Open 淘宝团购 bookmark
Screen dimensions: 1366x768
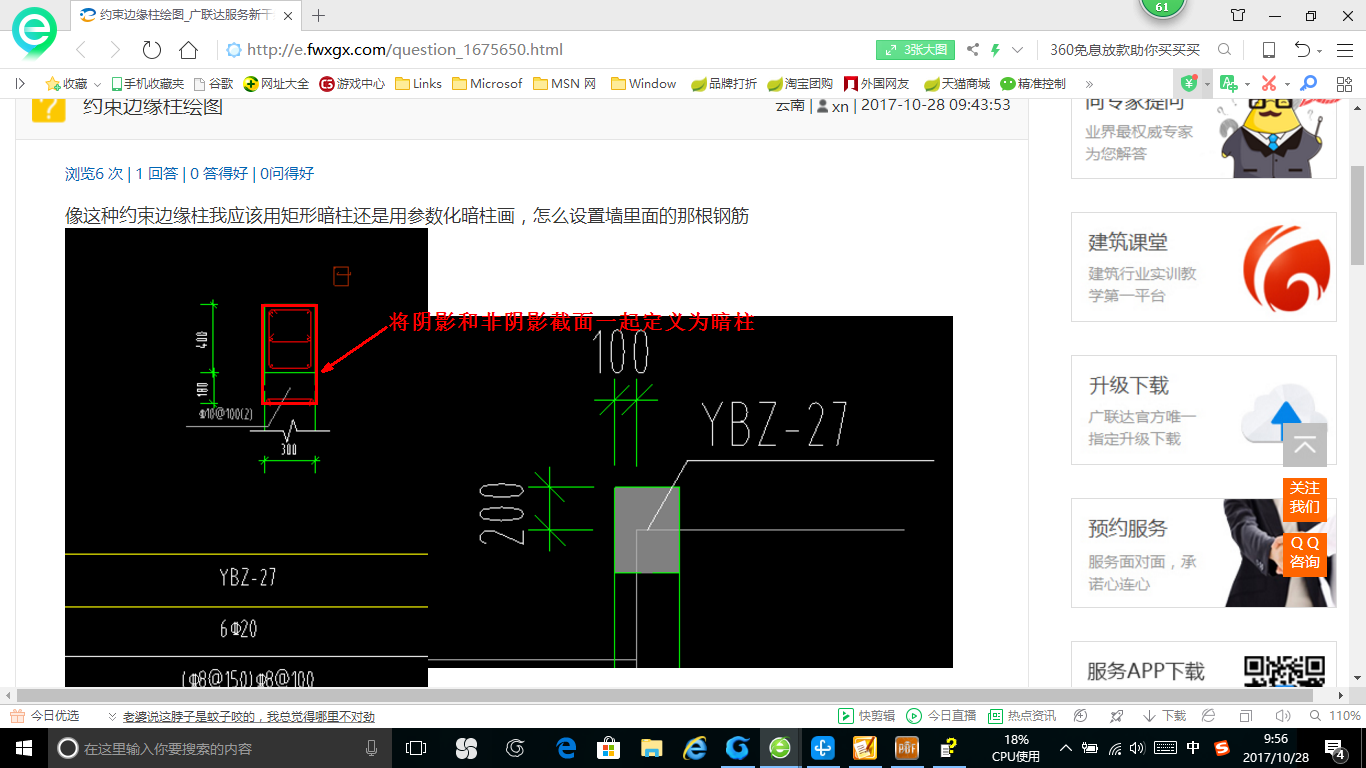point(800,84)
